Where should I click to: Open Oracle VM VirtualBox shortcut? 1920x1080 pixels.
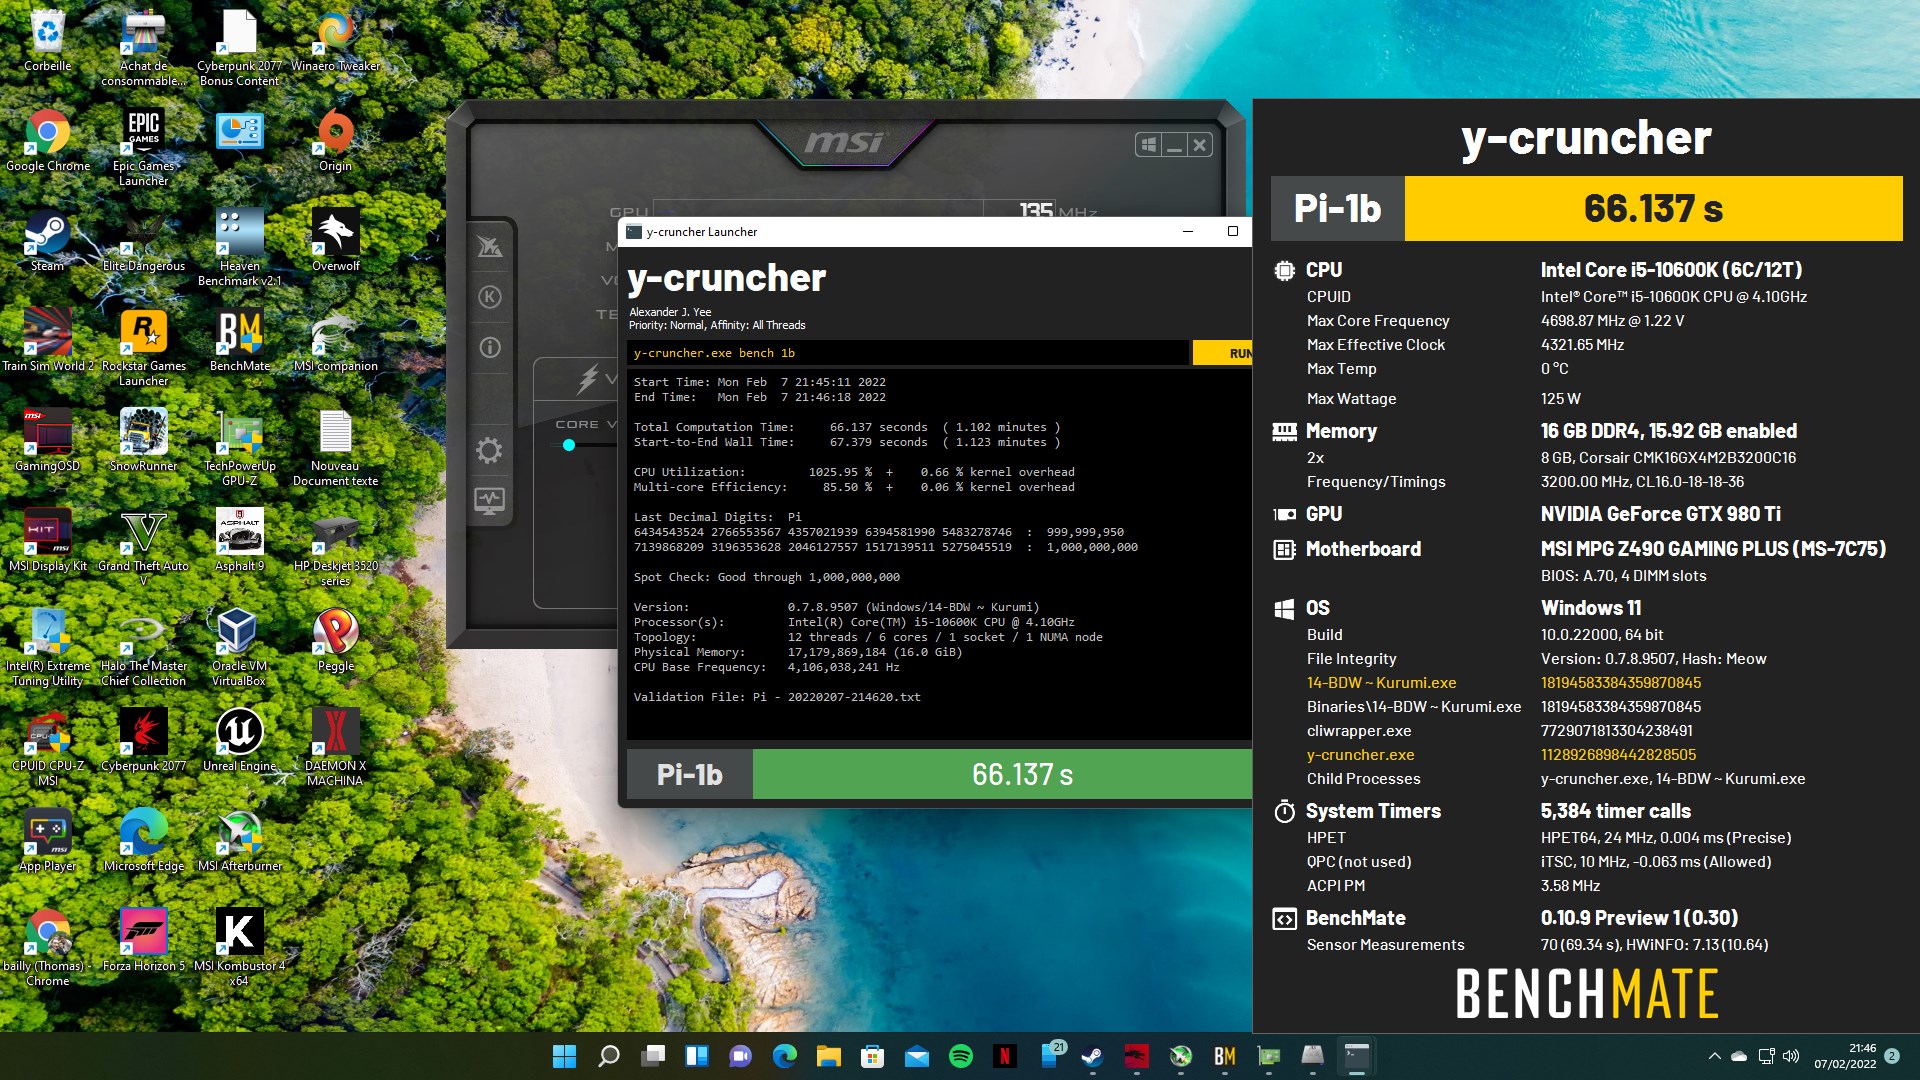(x=239, y=648)
